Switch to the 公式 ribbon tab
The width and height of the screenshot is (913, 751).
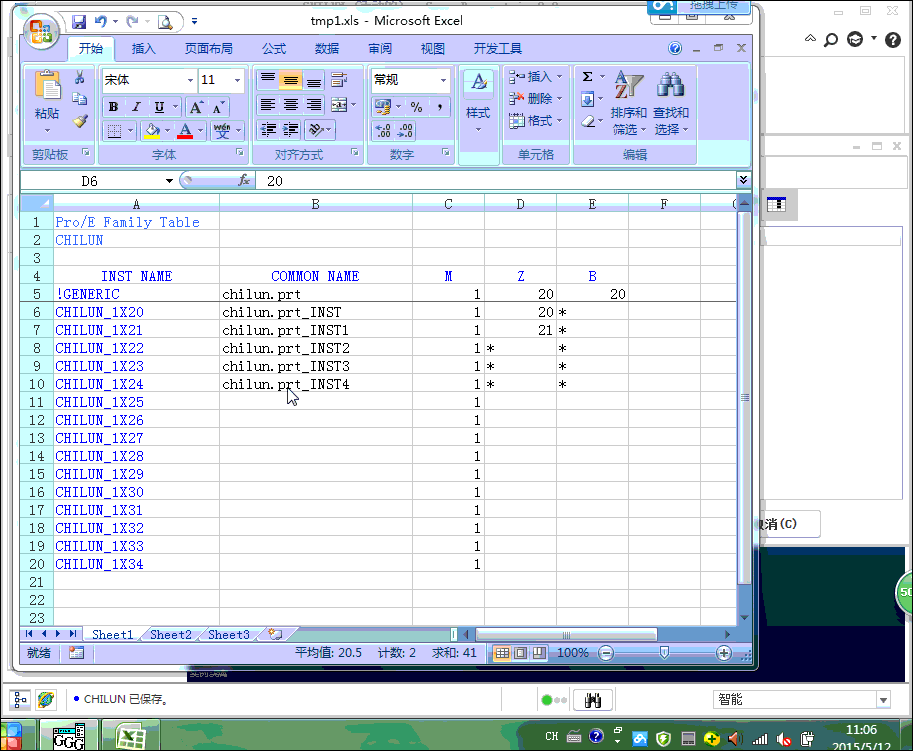click(274, 48)
